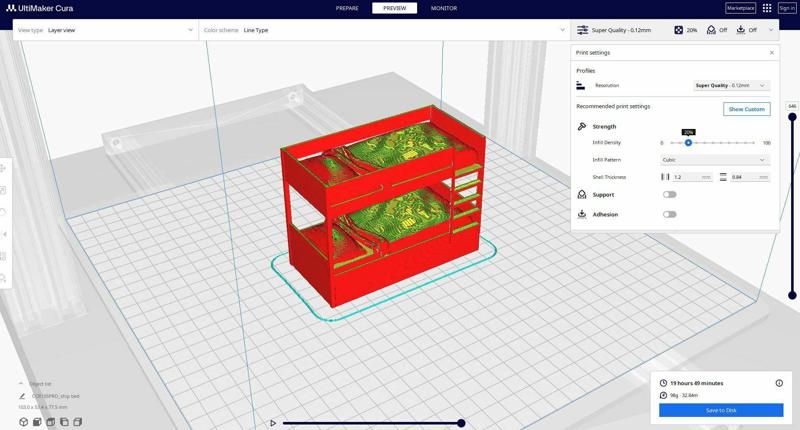The width and height of the screenshot is (800, 430).
Task: Open the Marketplace
Action: pos(740,8)
